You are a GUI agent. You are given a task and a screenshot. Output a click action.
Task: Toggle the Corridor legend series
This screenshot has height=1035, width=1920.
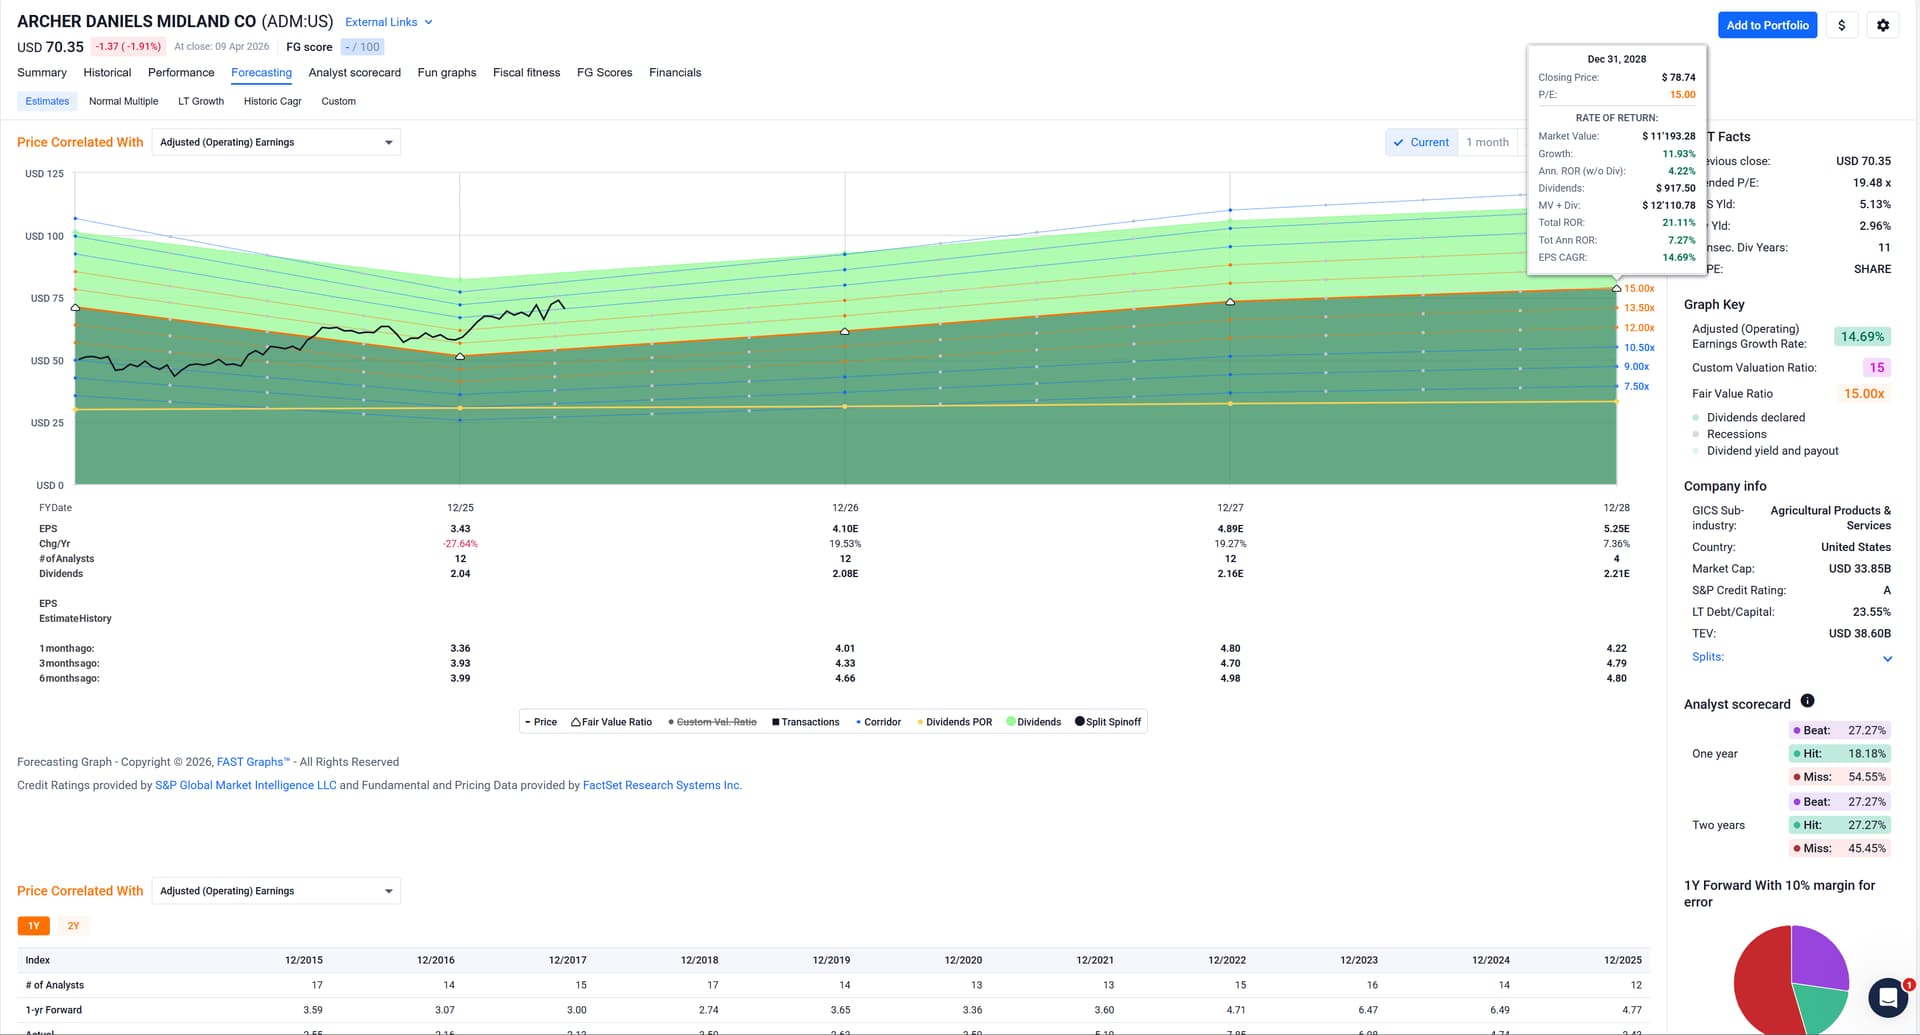click(878, 722)
